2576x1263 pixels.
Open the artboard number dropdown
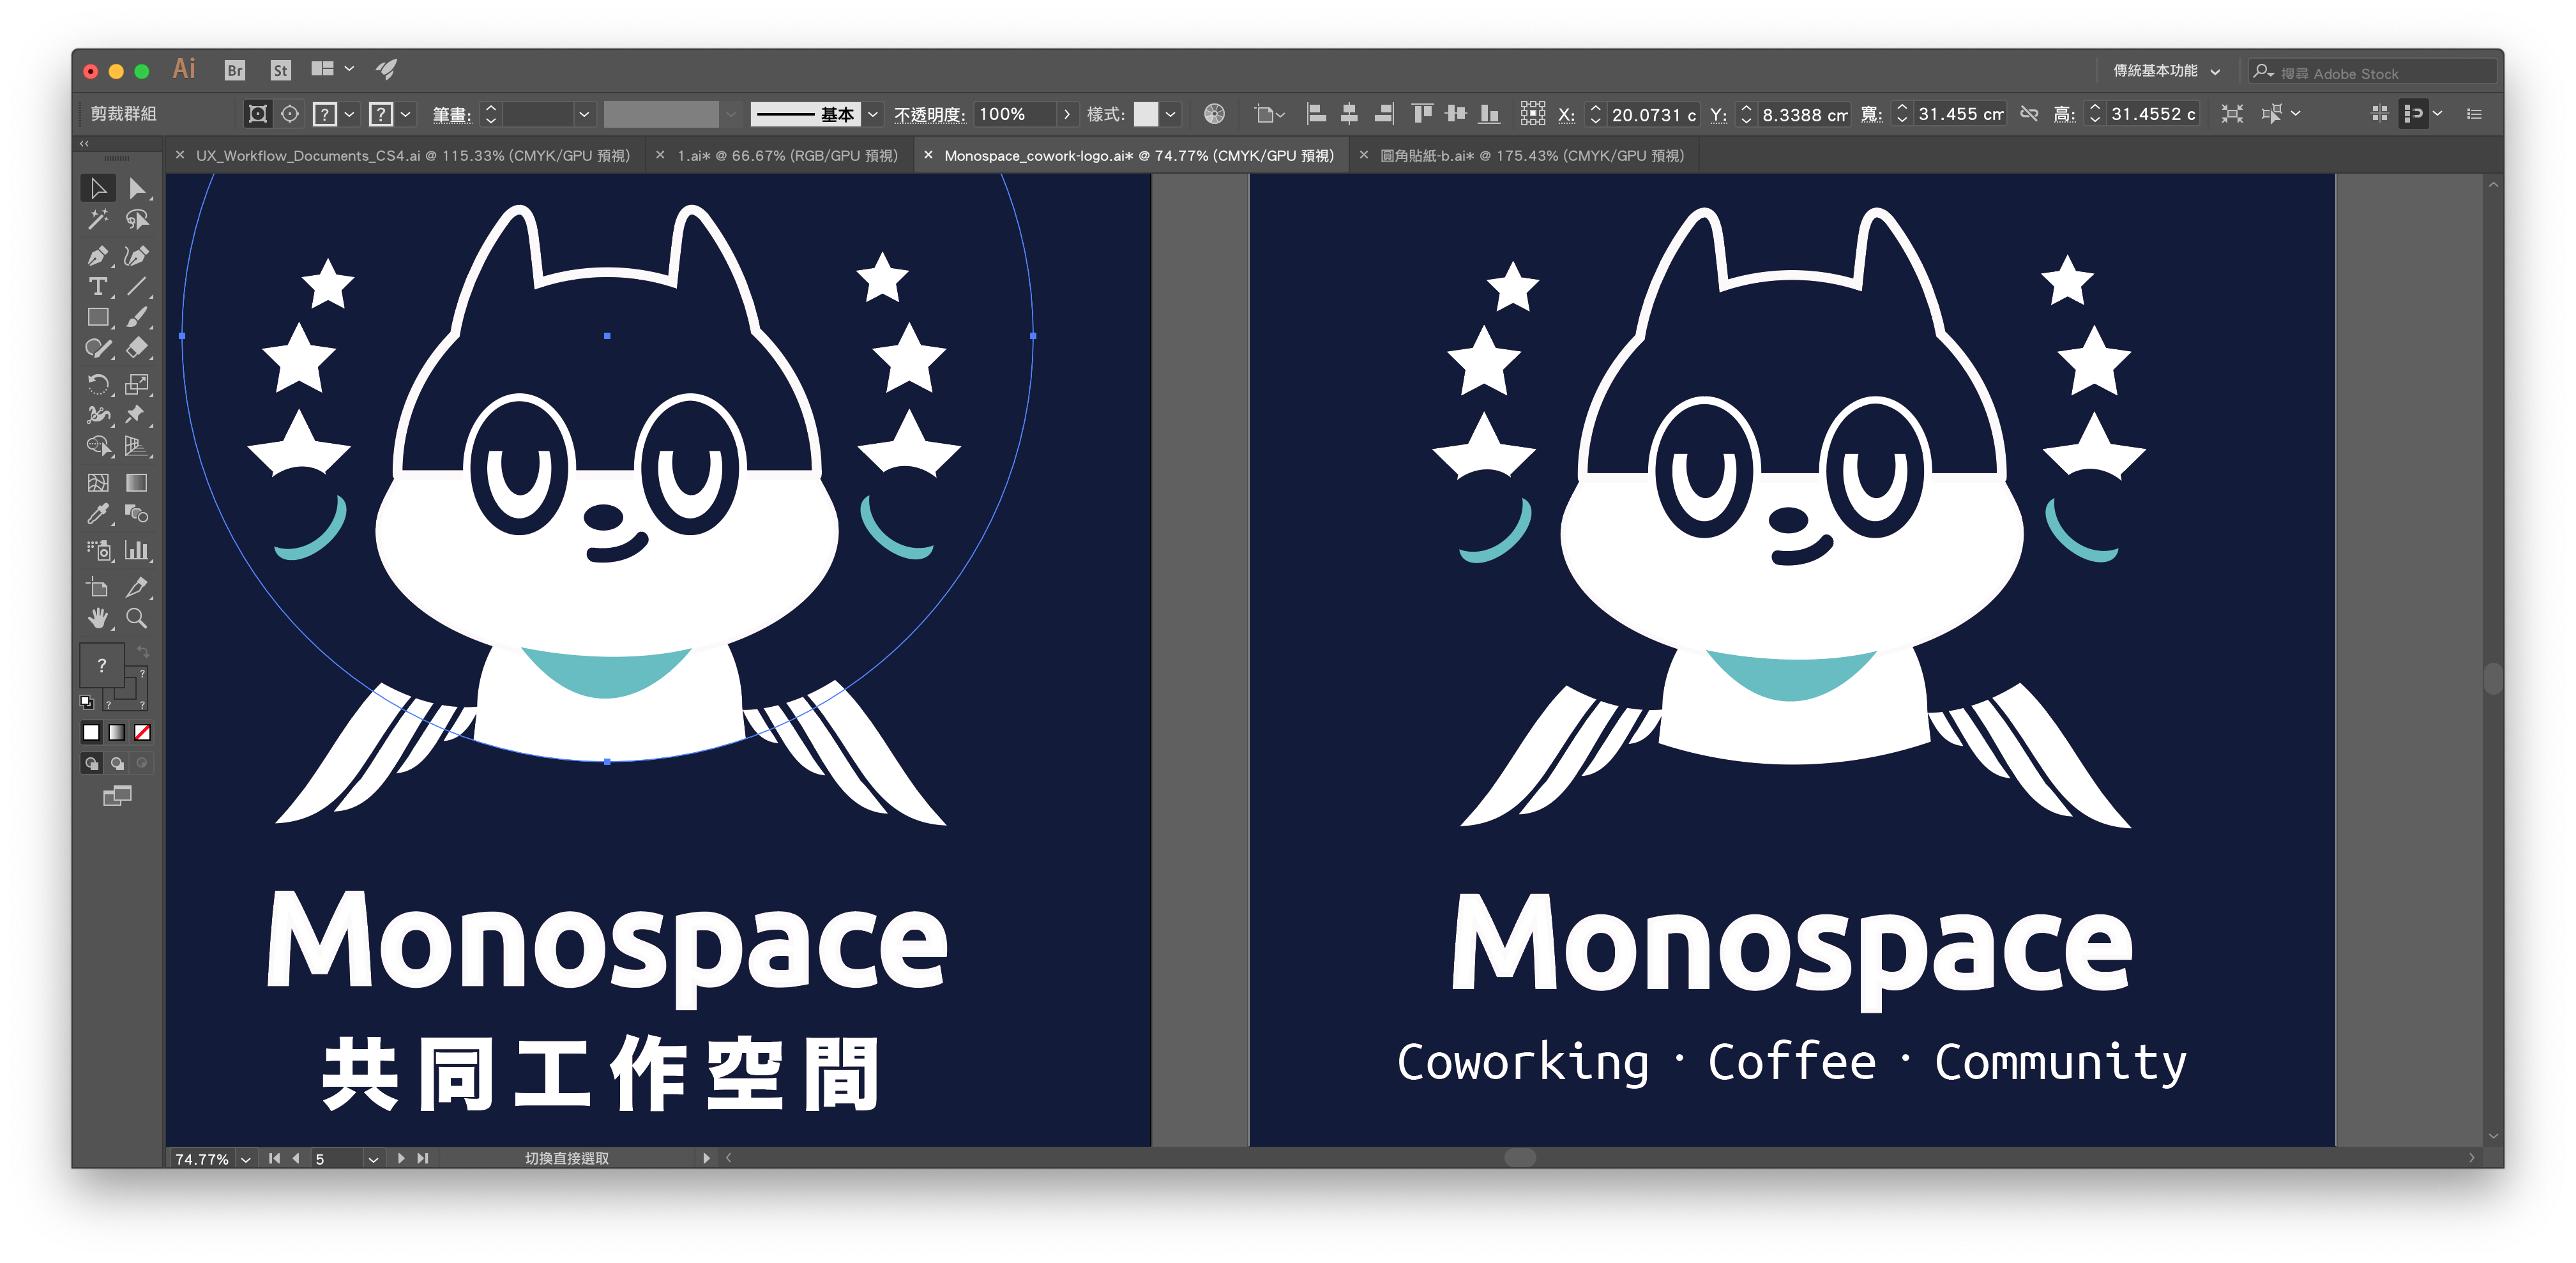(x=373, y=1158)
